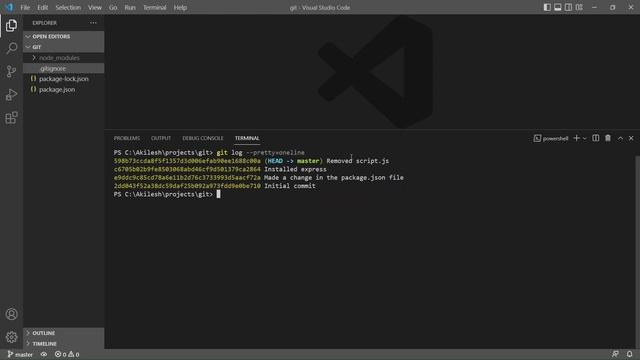Viewport: 640px width, 360px height.
Task: Toggle the primary side bar layout icon
Action: [x=547, y=7]
